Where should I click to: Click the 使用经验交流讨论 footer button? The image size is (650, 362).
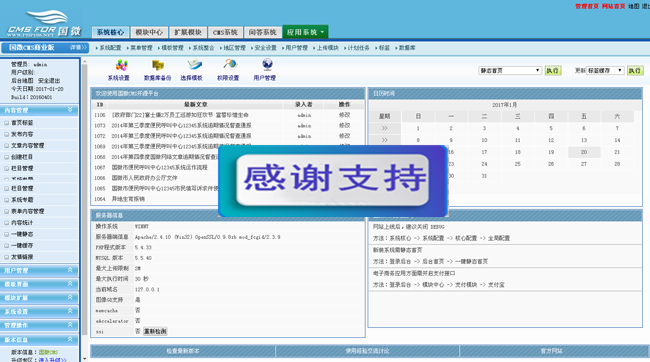(x=367, y=351)
